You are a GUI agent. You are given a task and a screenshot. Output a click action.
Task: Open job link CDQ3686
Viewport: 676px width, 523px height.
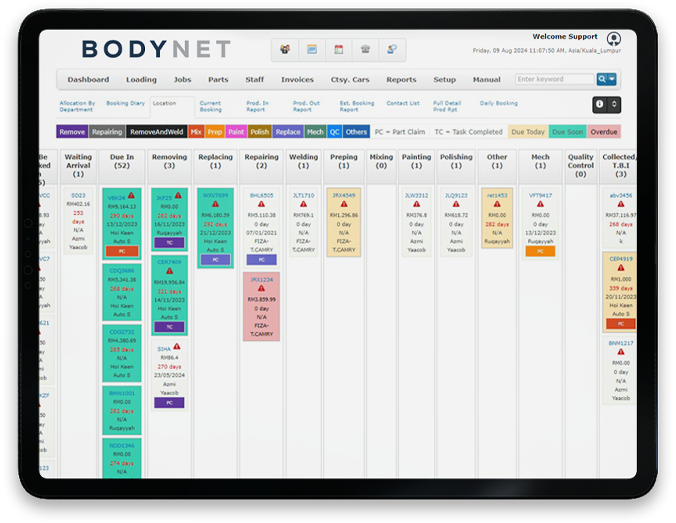pyautogui.click(x=122, y=271)
